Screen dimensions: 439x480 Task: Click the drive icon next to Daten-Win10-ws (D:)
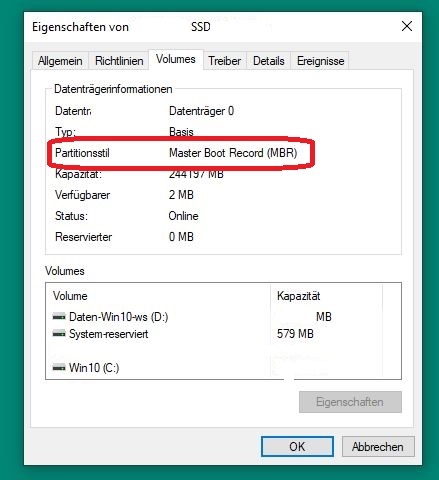(59, 317)
